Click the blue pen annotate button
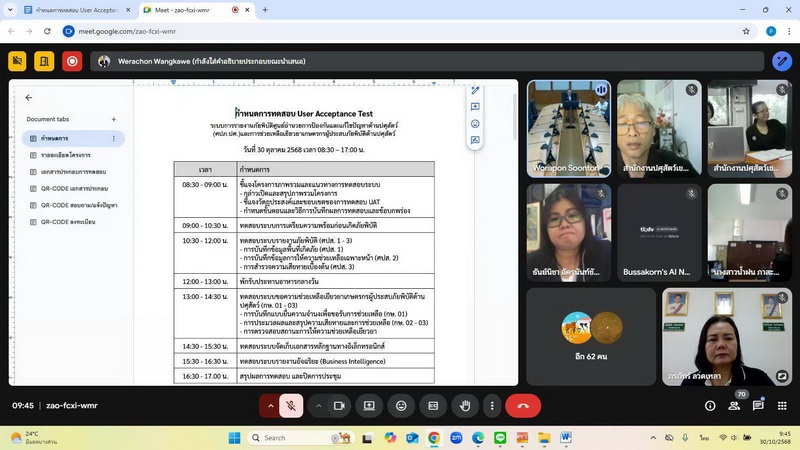The image size is (800, 450). coord(782,61)
